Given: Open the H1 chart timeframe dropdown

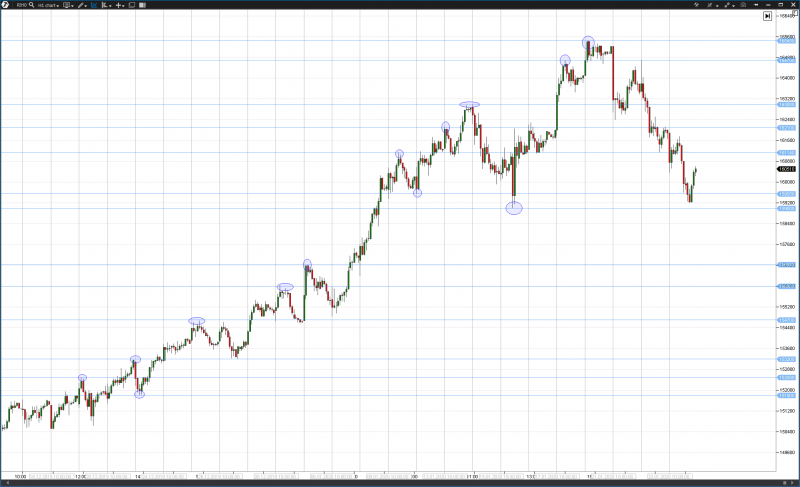Looking at the screenshot, I should (49, 5).
